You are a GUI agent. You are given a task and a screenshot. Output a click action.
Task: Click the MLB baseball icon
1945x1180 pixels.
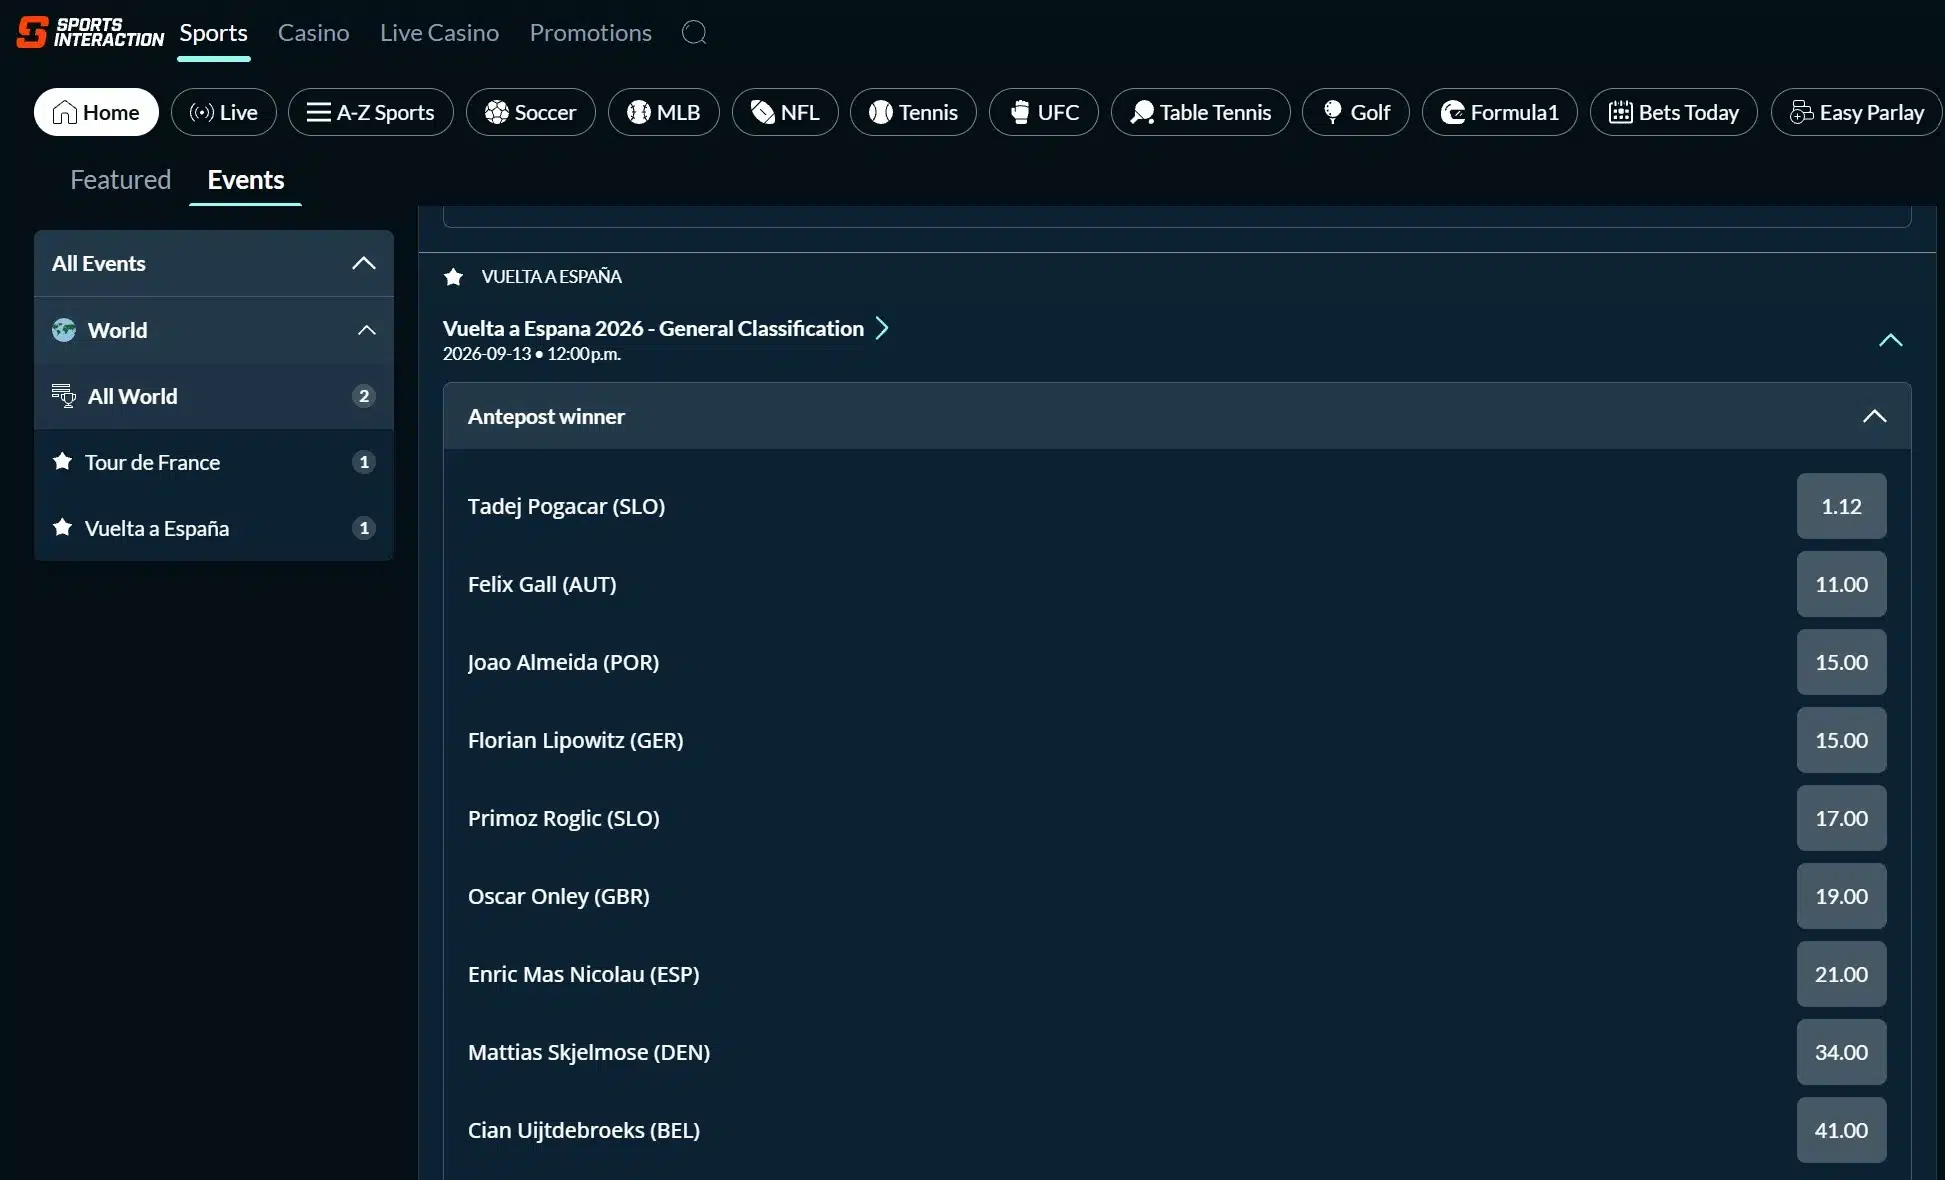tap(639, 112)
